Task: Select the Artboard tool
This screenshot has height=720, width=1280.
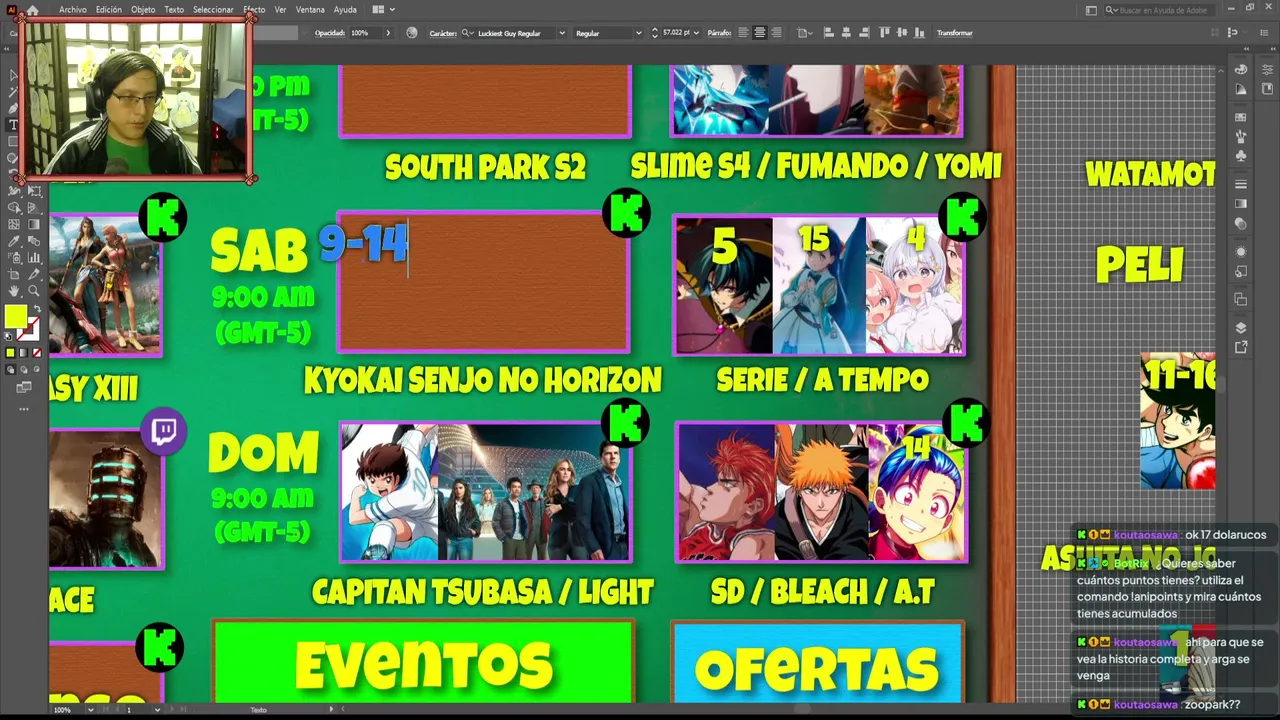Action: click(14, 274)
